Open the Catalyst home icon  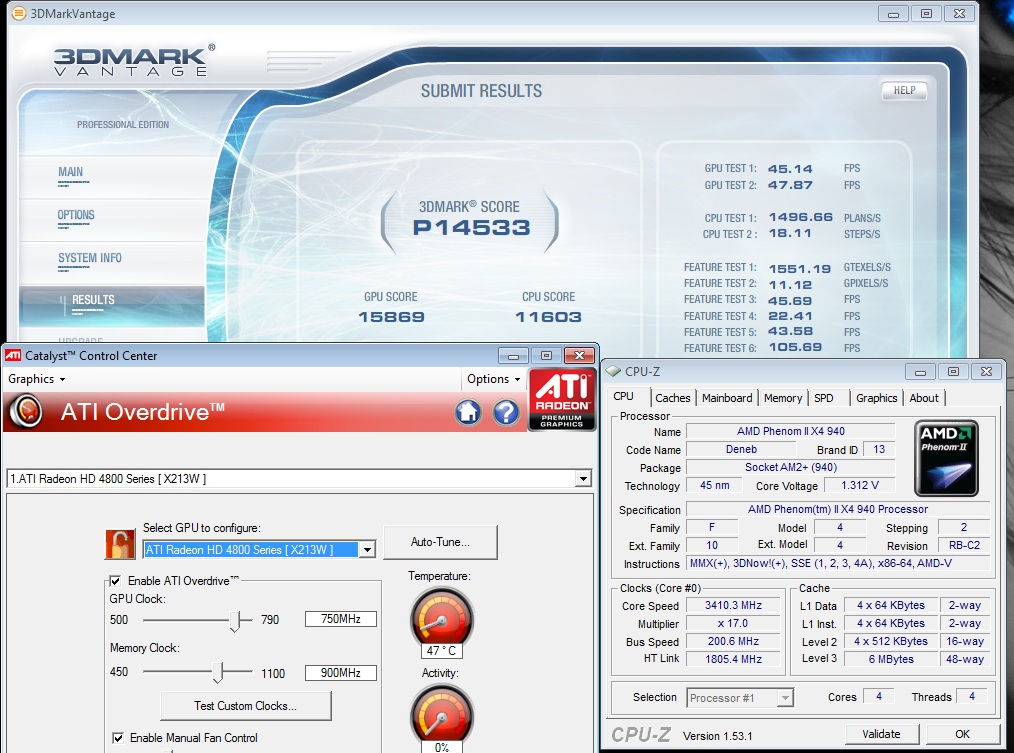click(x=468, y=412)
